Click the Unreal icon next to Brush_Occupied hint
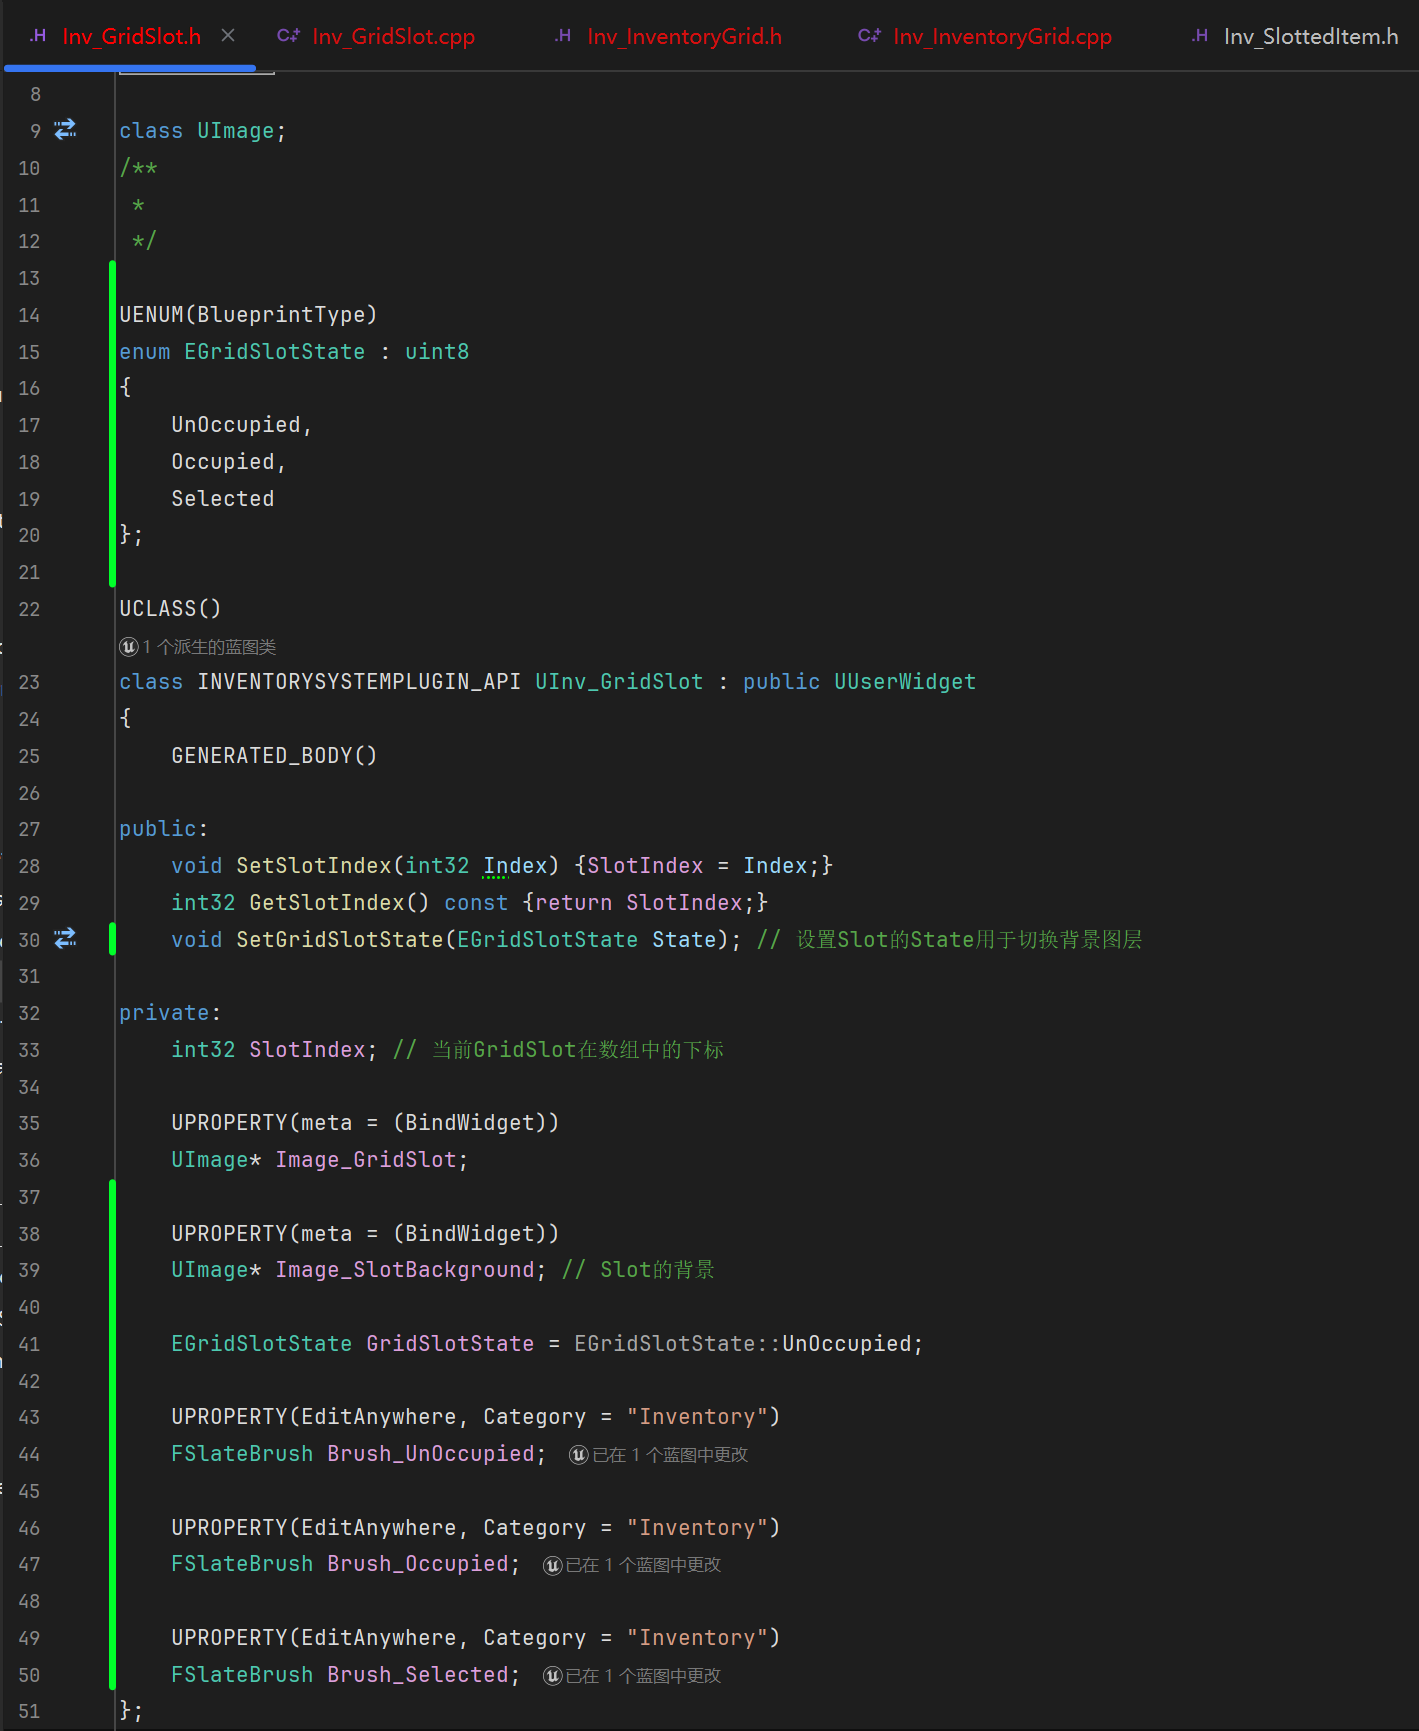1419x1731 pixels. click(552, 1565)
